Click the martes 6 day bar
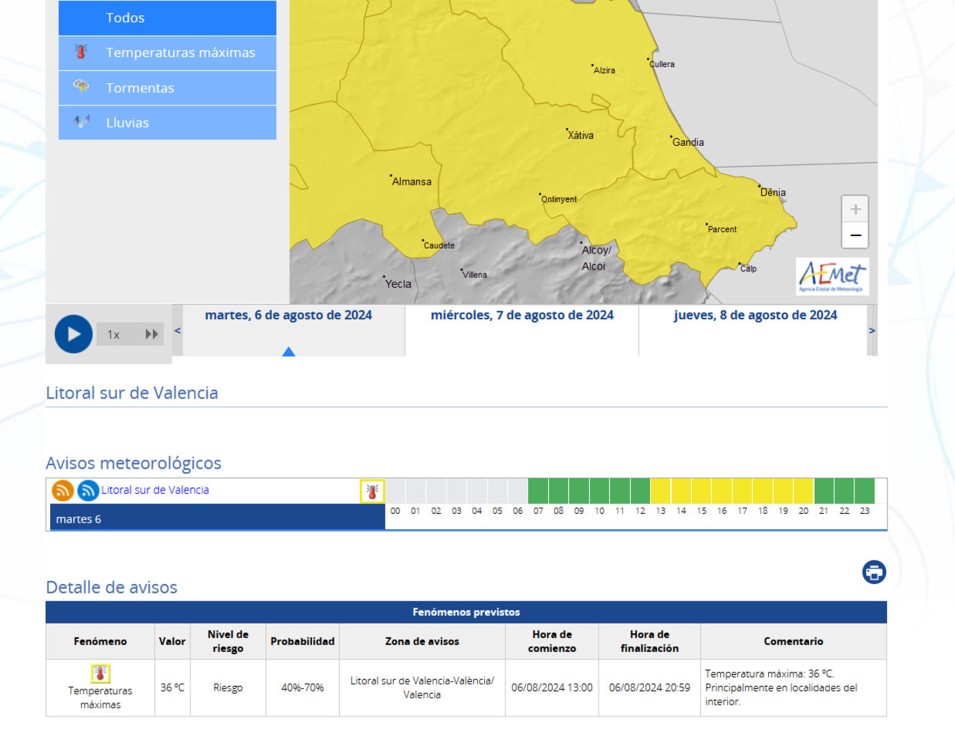The width and height of the screenshot is (955, 736). click(x=217, y=518)
